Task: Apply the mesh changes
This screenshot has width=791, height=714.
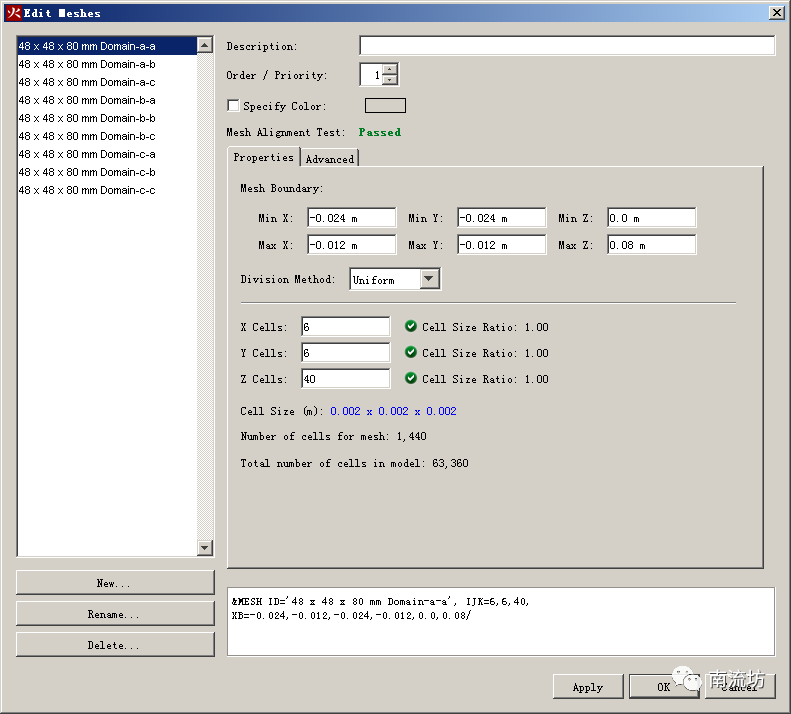Action: (x=587, y=687)
